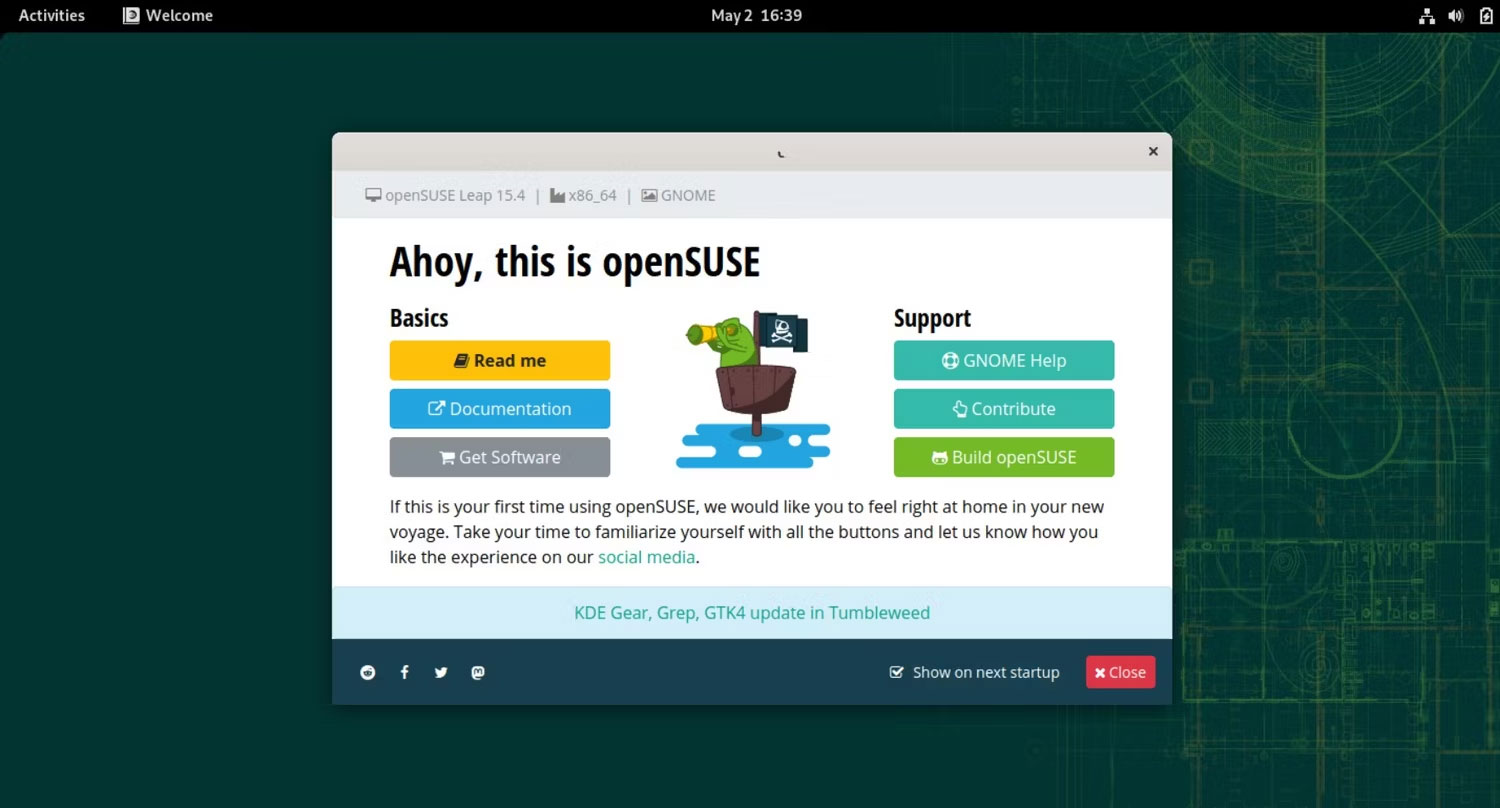Click the chameleon pirate ship illustration

pyautogui.click(x=753, y=389)
